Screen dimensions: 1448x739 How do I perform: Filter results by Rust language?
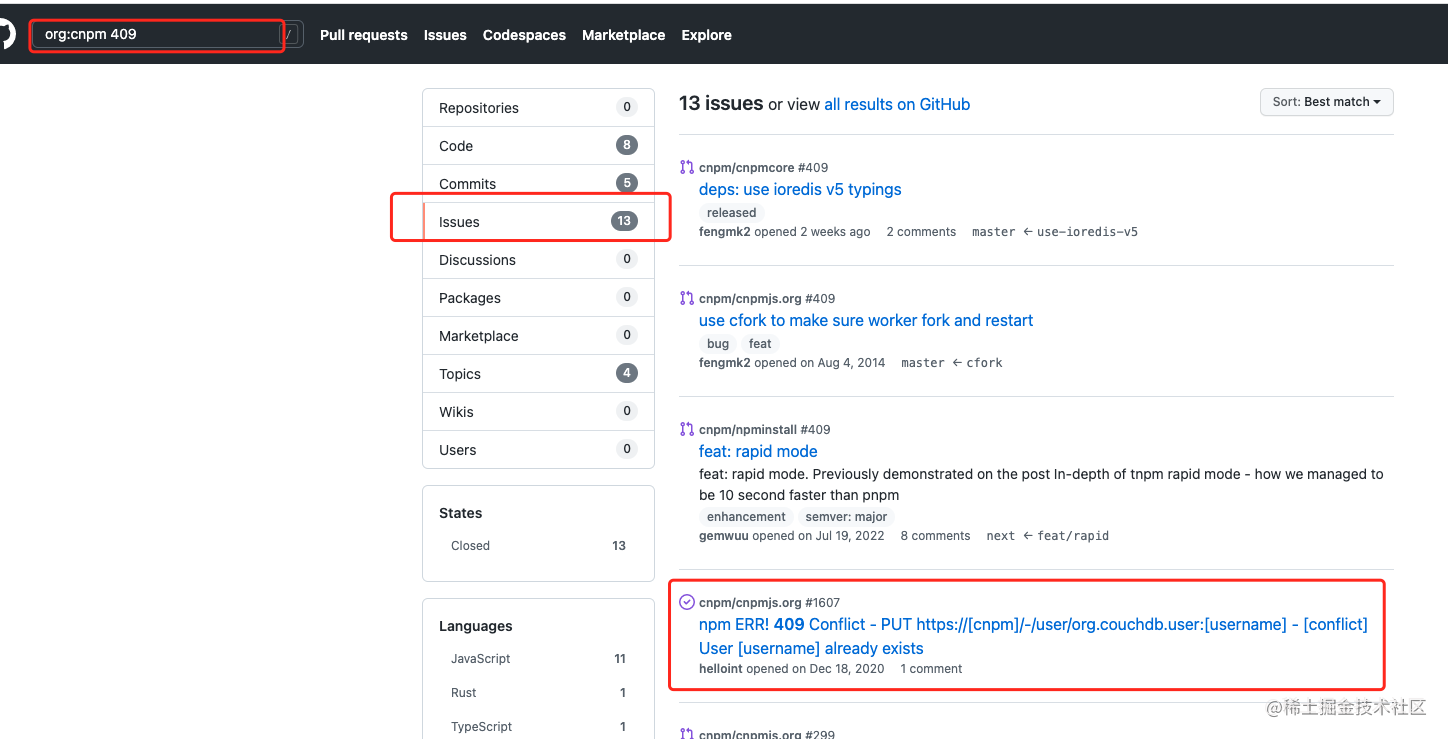538,693
